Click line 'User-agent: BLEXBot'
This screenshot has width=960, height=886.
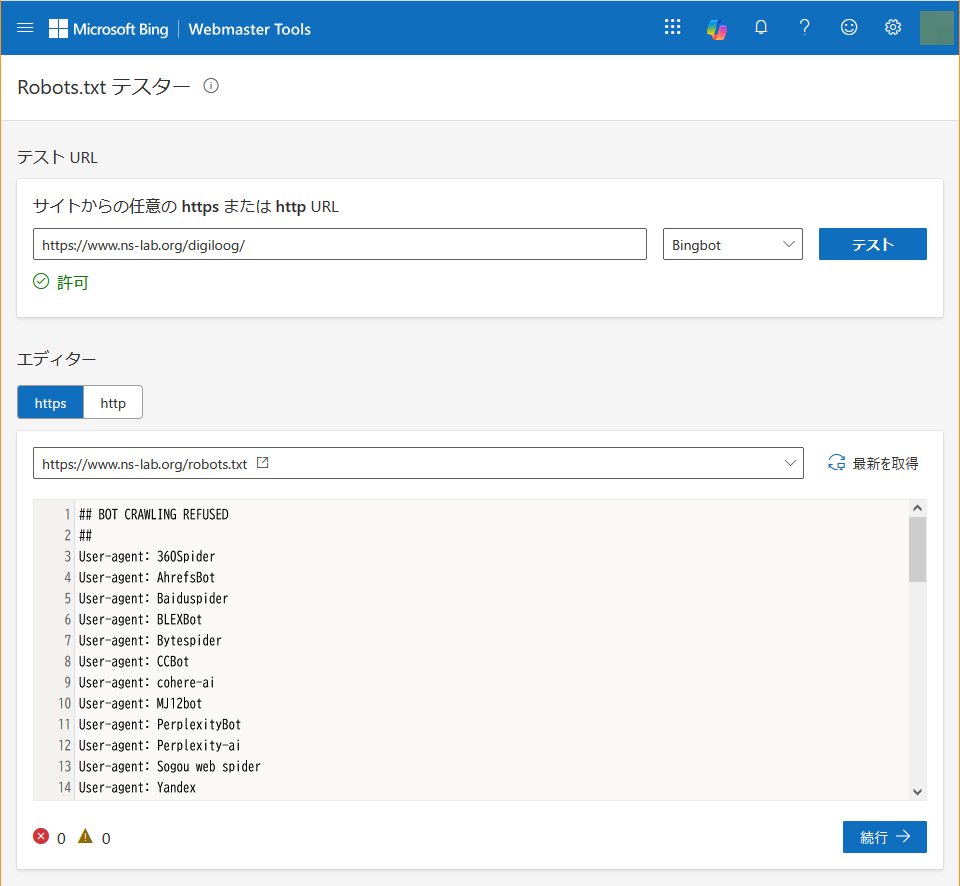140,620
